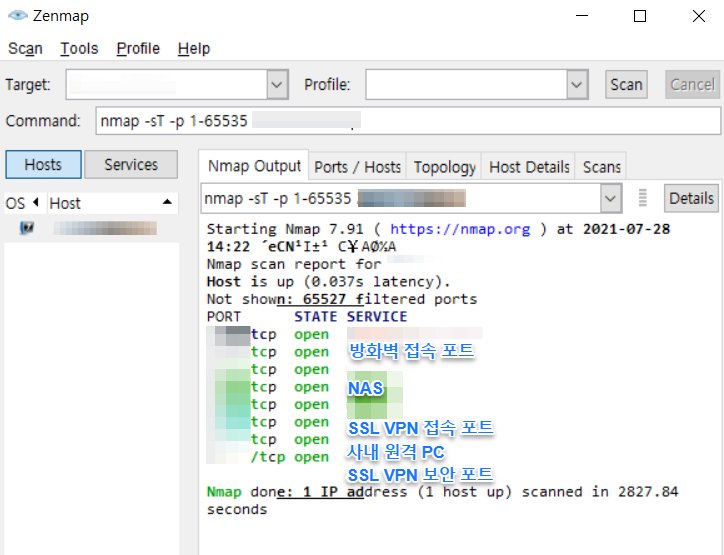Click the Target input field
Viewport: 724px width, 555px height.
click(166, 84)
